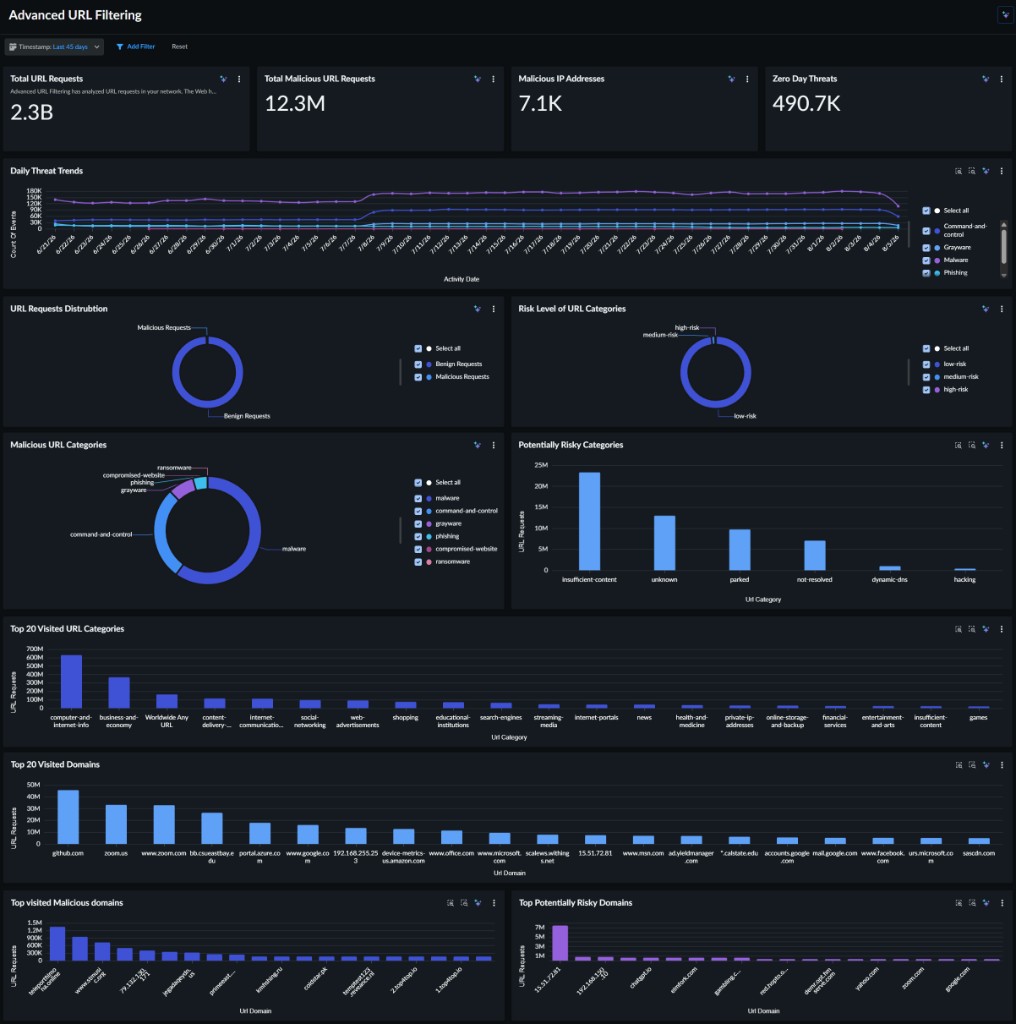Click the Reset filter link
The width and height of the screenshot is (1016, 1024).
point(180,47)
